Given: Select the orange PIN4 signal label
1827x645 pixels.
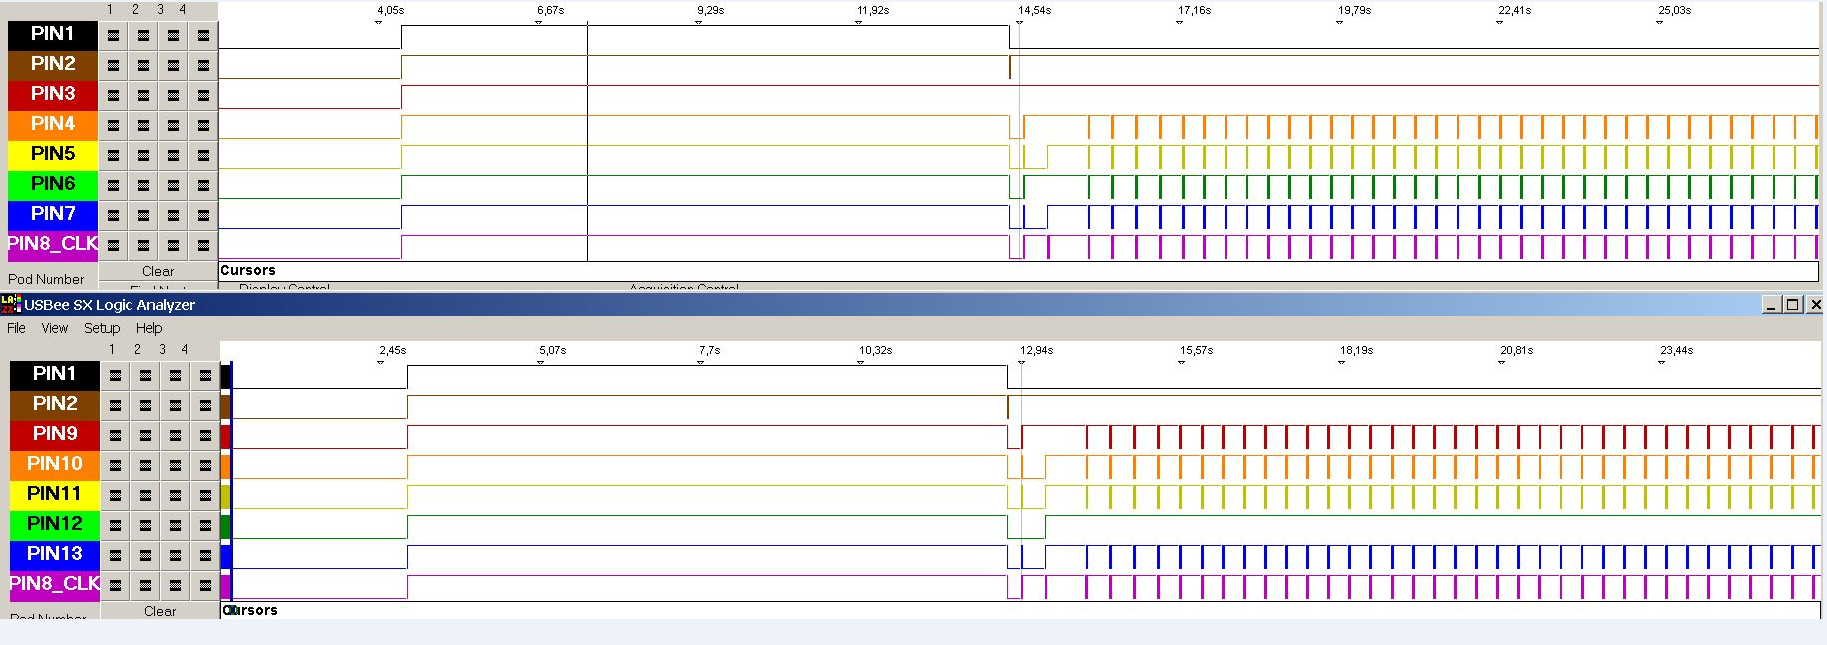Looking at the screenshot, I should [x=53, y=124].
